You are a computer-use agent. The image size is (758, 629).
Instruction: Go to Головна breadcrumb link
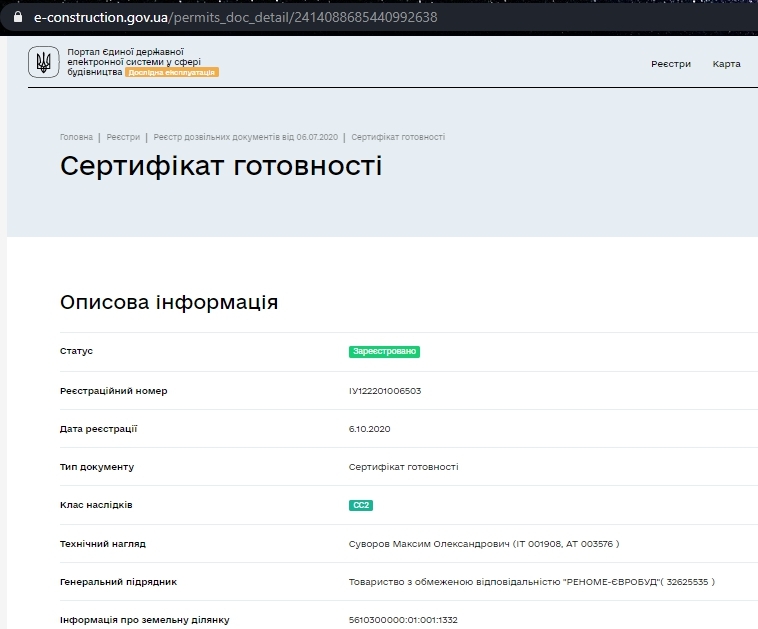coord(76,137)
